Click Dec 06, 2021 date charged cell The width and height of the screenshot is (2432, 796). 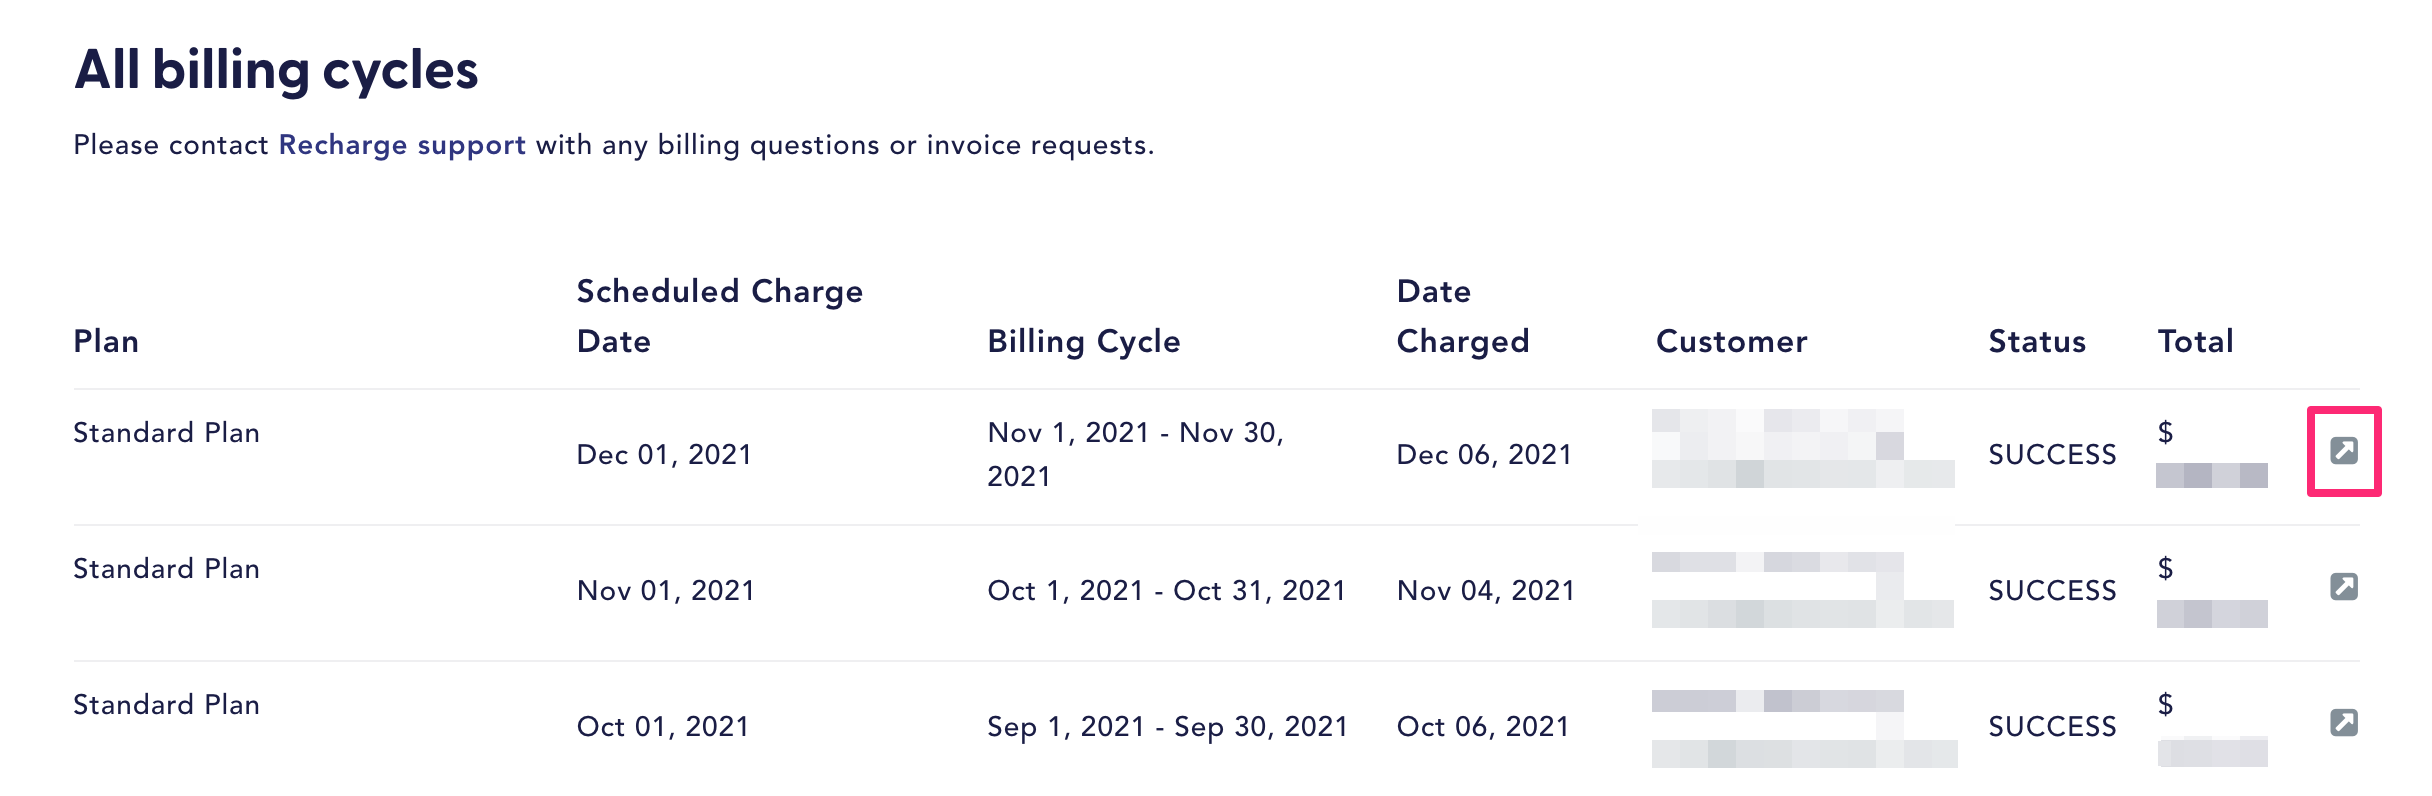[x=1484, y=455]
